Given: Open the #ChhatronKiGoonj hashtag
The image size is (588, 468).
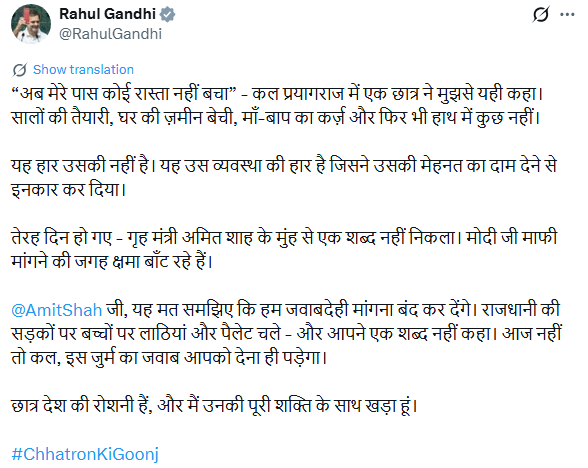Looking at the screenshot, I should [85, 454].
